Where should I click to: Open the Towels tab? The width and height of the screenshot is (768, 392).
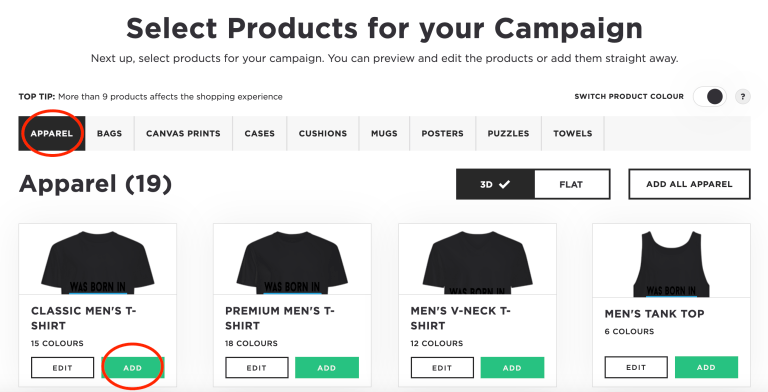(x=573, y=133)
